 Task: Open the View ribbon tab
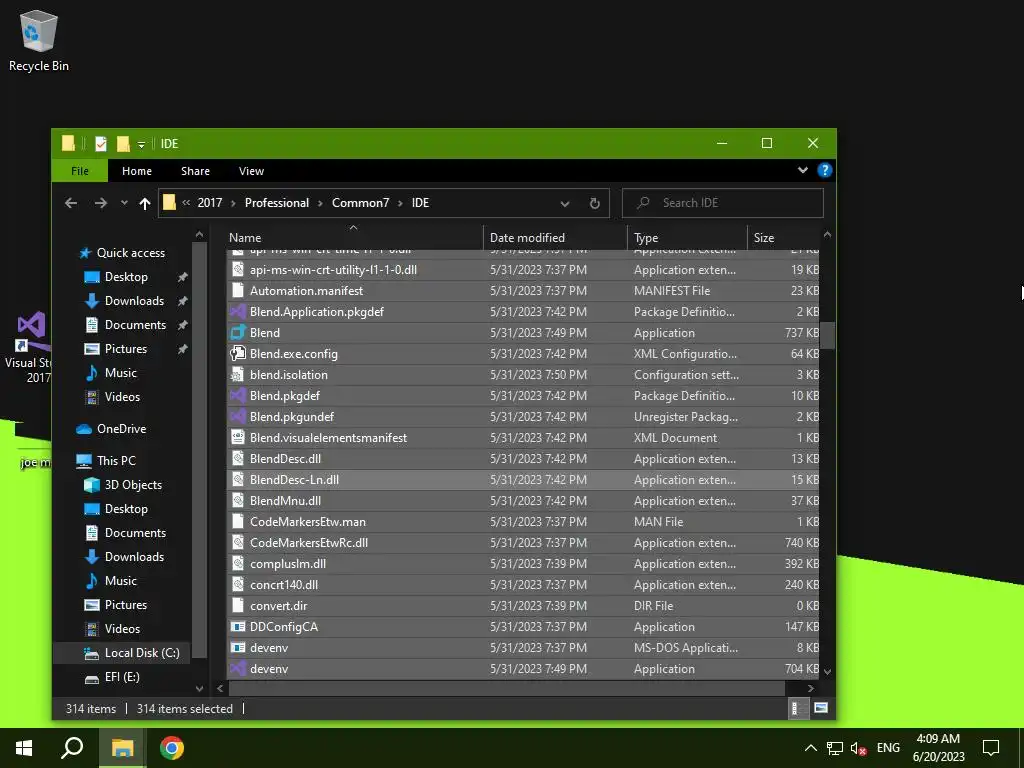click(x=251, y=171)
